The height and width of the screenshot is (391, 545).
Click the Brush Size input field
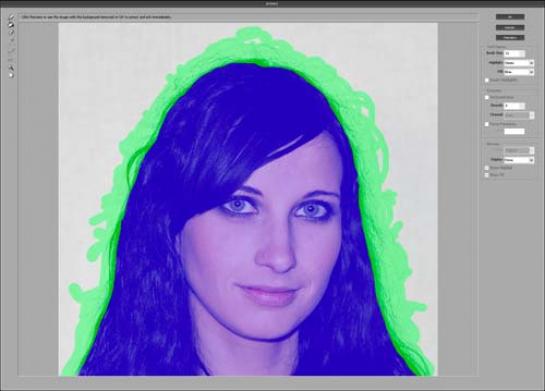[514, 54]
